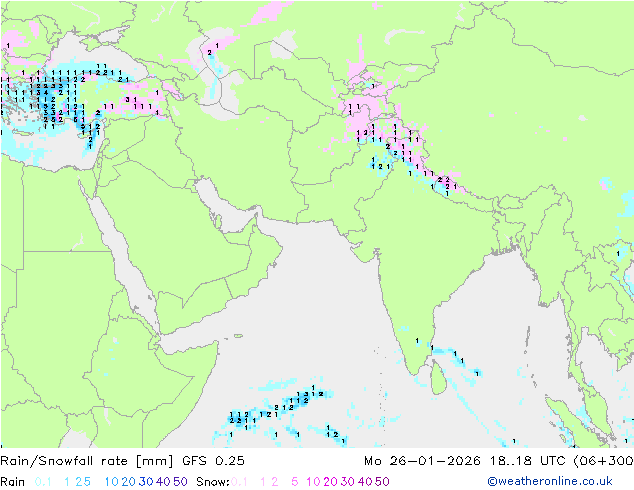Select the 'Rain/Snowfall rate [mm]' title text
This screenshot has height=490, width=634.
point(87,461)
